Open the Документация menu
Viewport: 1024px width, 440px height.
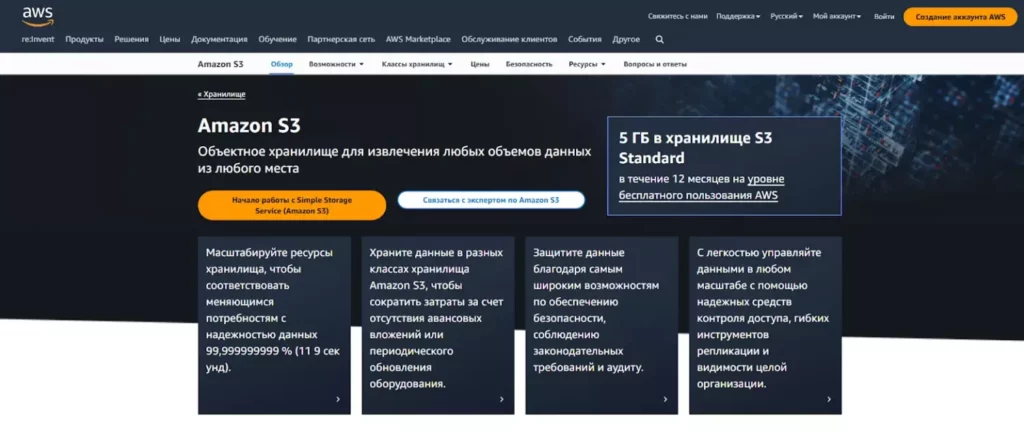tap(219, 39)
